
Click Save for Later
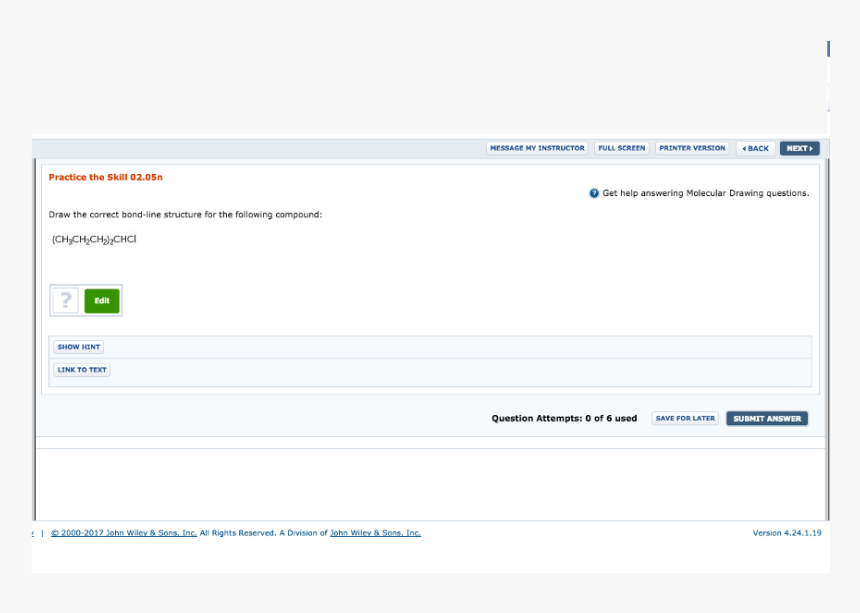[685, 418]
